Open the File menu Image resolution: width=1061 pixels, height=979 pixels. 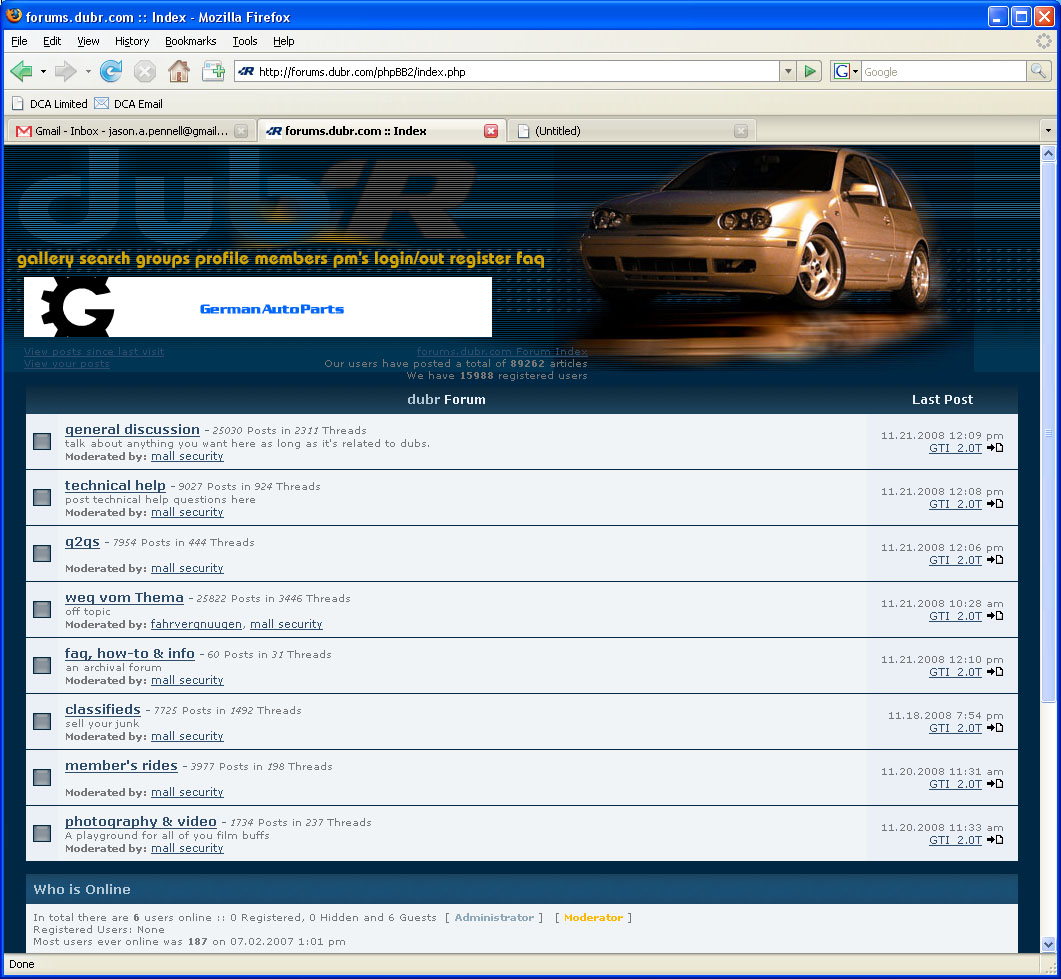pyautogui.click(x=19, y=41)
